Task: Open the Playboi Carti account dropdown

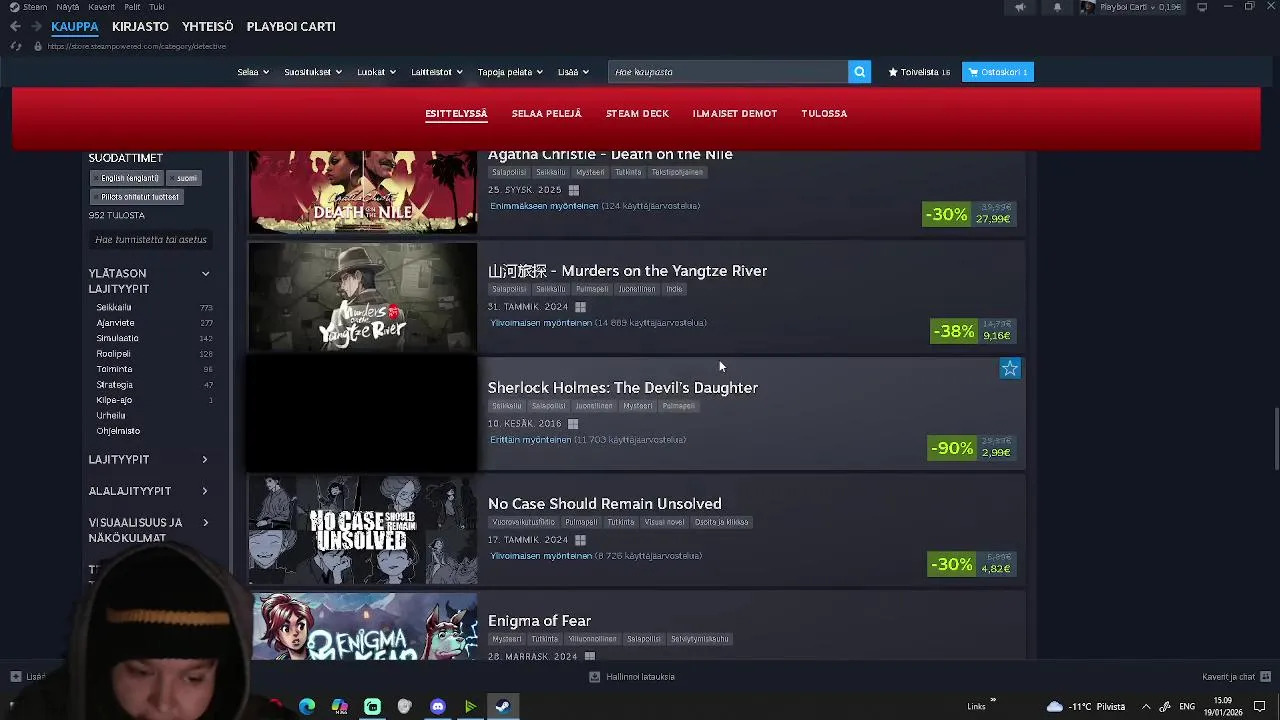Action: pyautogui.click(x=1126, y=7)
